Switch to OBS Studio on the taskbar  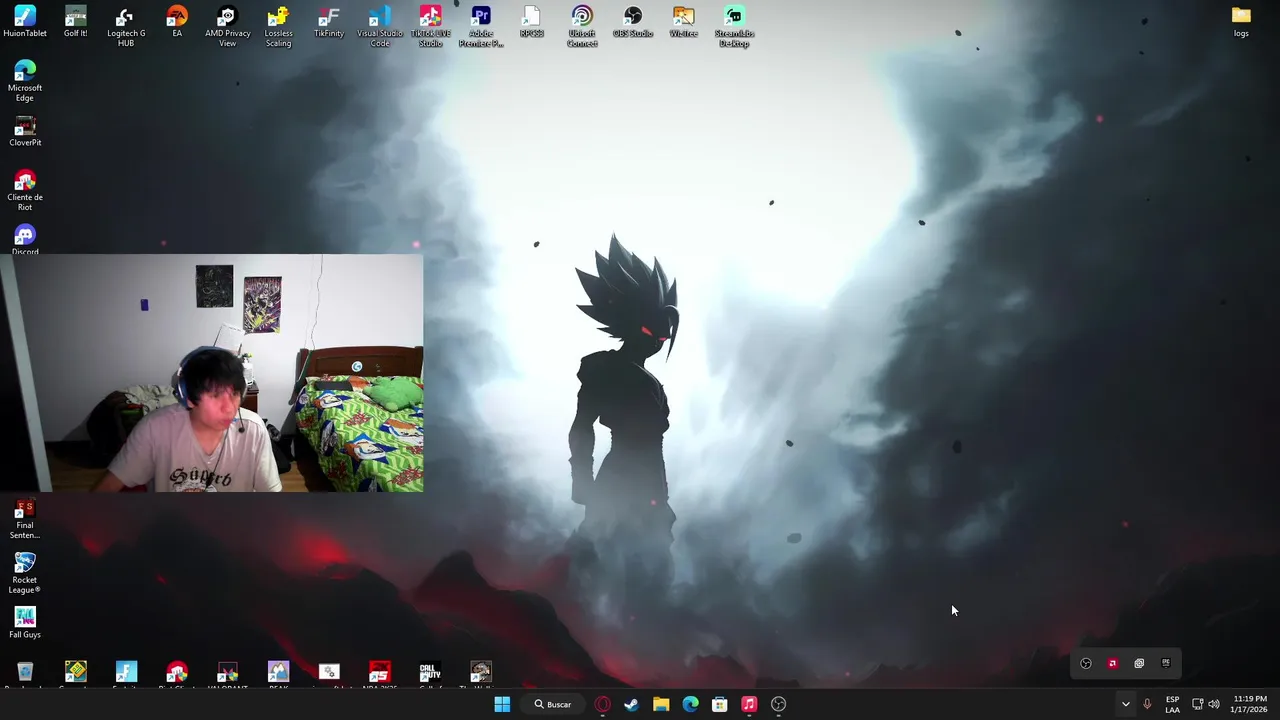point(778,704)
